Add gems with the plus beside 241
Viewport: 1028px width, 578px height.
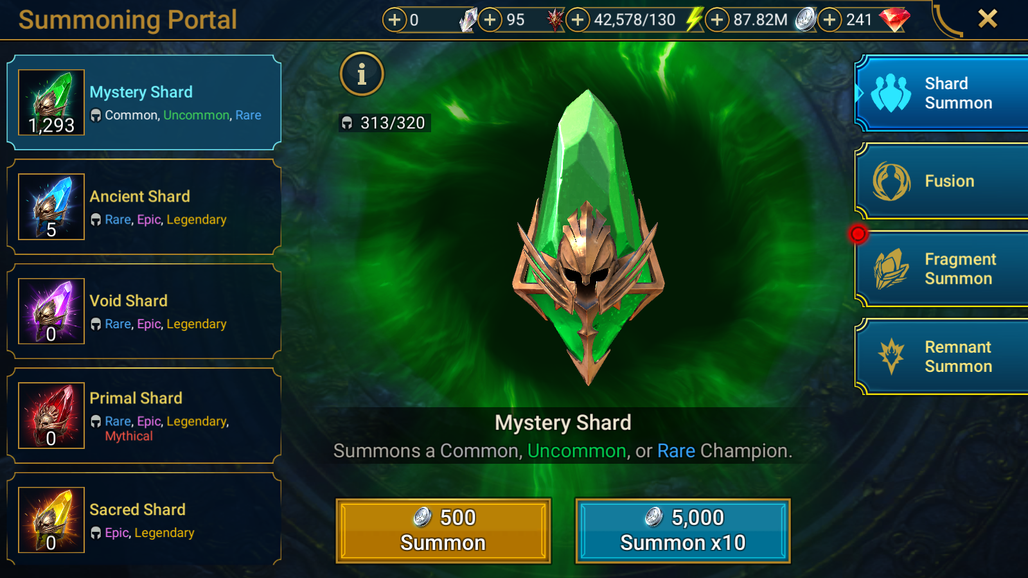pos(829,20)
